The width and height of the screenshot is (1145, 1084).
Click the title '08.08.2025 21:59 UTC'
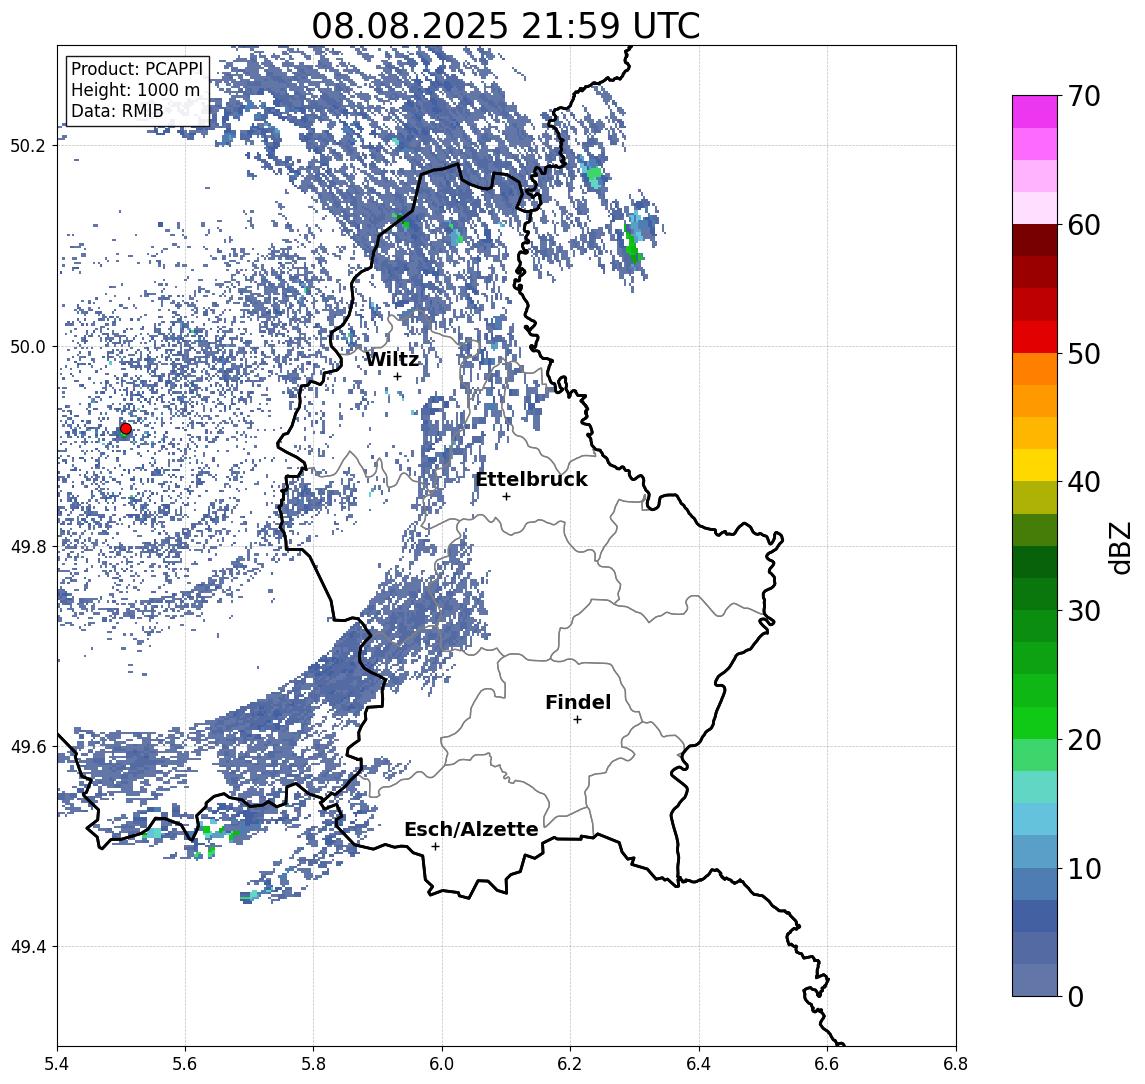(506, 26)
